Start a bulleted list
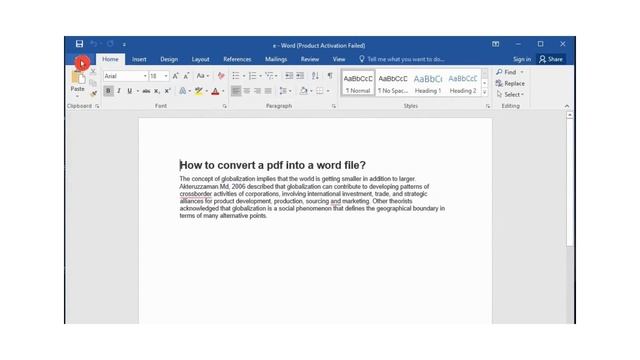The height and width of the screenshot is (360, 640). pos(236,76)
